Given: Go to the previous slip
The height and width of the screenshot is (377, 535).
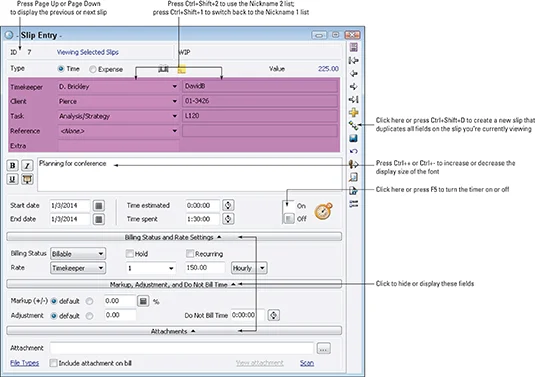Looking at the screenshot, I should (354, 73).
